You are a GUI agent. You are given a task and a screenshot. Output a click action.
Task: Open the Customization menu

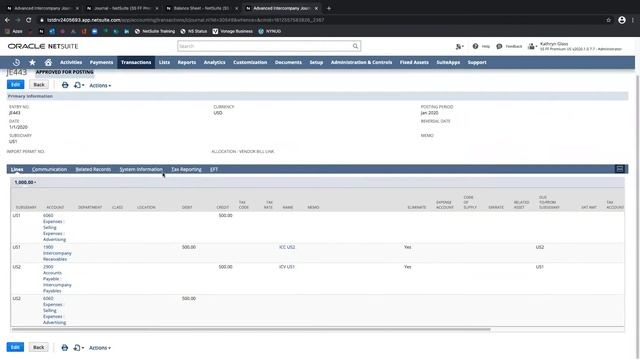250,62
